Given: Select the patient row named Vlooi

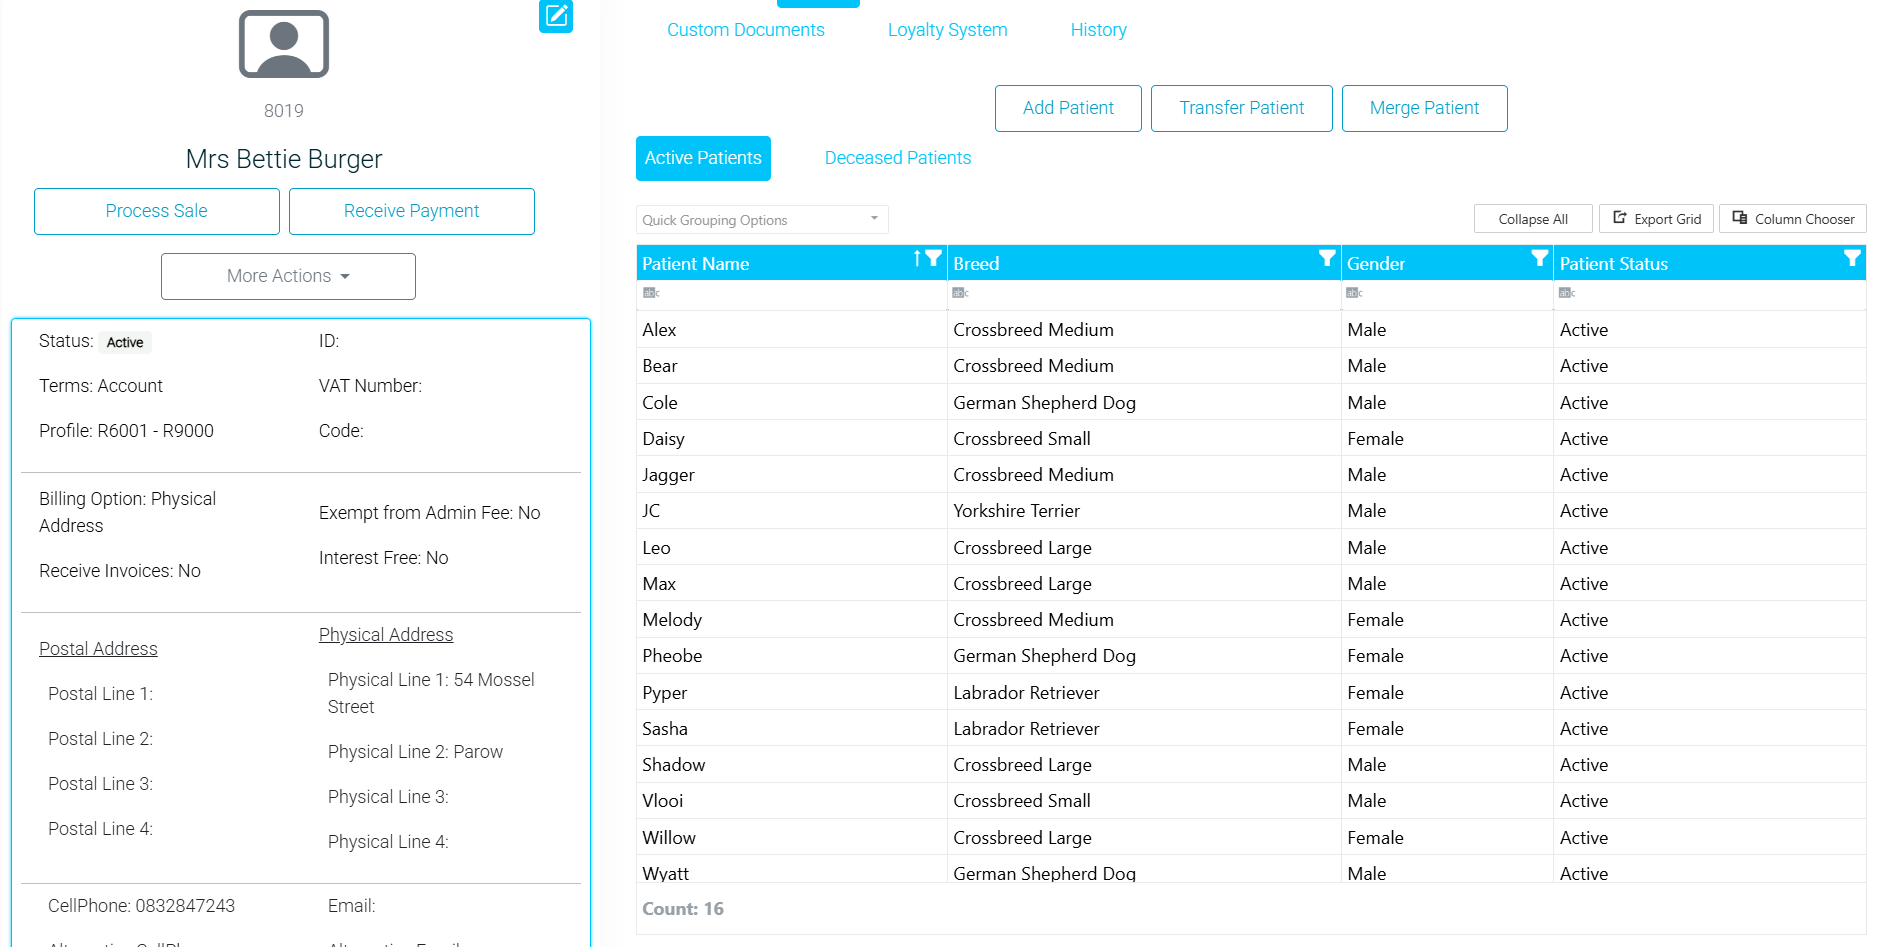Looking at the screenshot, I should [x=1251, y=800].
